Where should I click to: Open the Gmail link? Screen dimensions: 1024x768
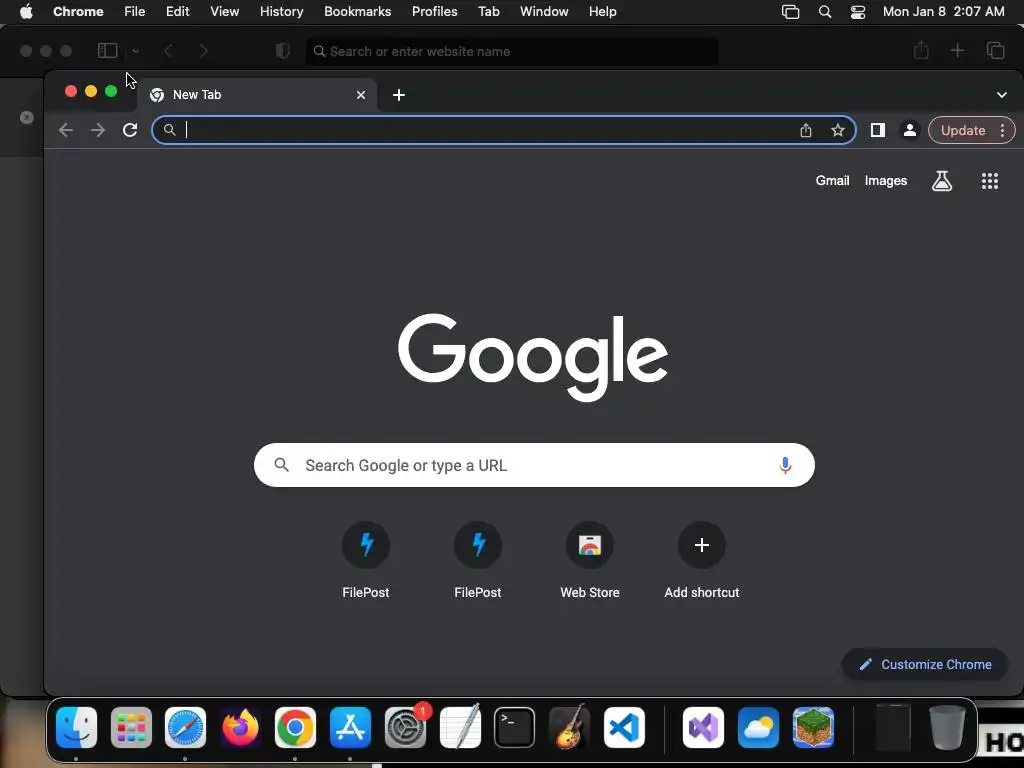click(833, 181)
